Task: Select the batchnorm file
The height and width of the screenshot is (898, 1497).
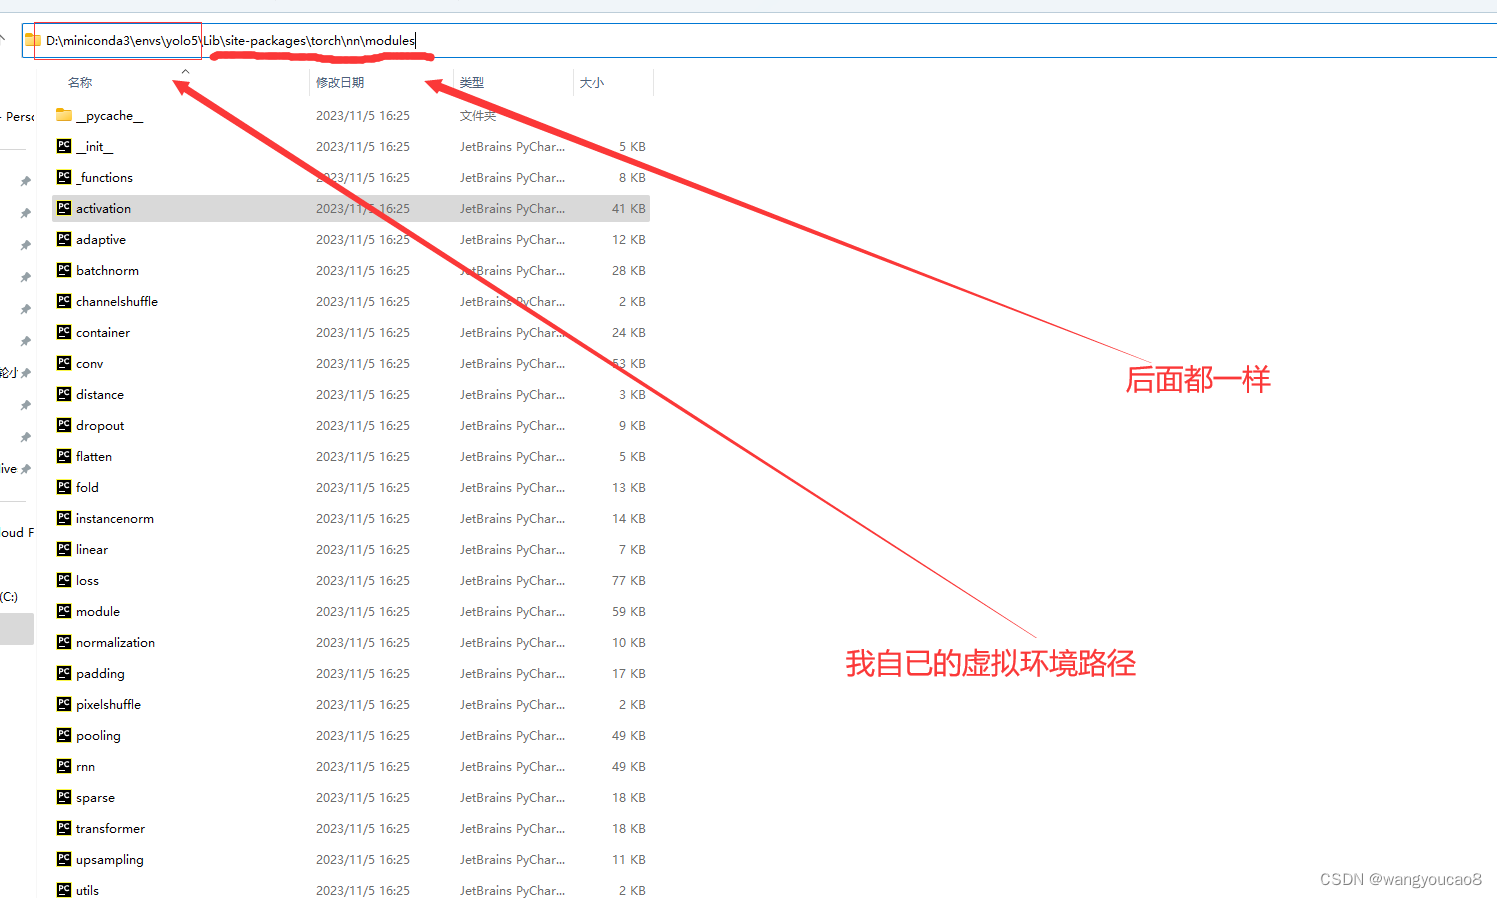Action: [x=107, y=270]
